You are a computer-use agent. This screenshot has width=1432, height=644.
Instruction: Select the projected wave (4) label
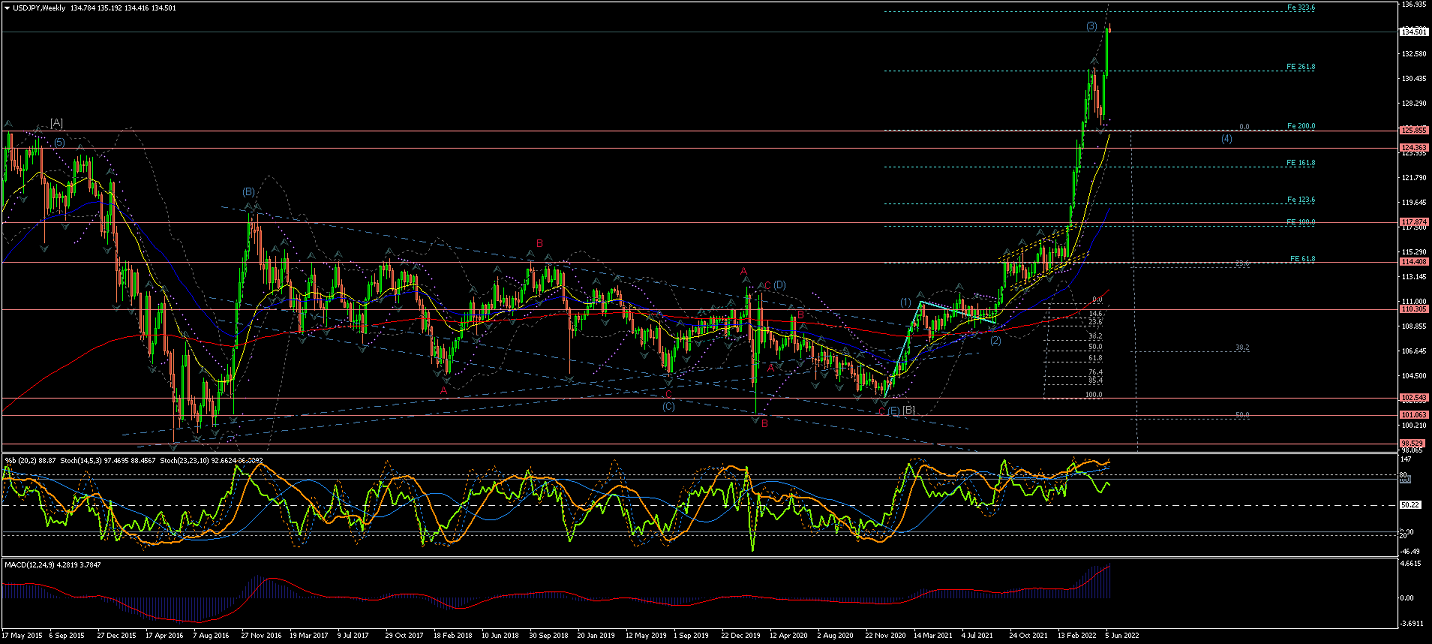[x=1226, y=138]
